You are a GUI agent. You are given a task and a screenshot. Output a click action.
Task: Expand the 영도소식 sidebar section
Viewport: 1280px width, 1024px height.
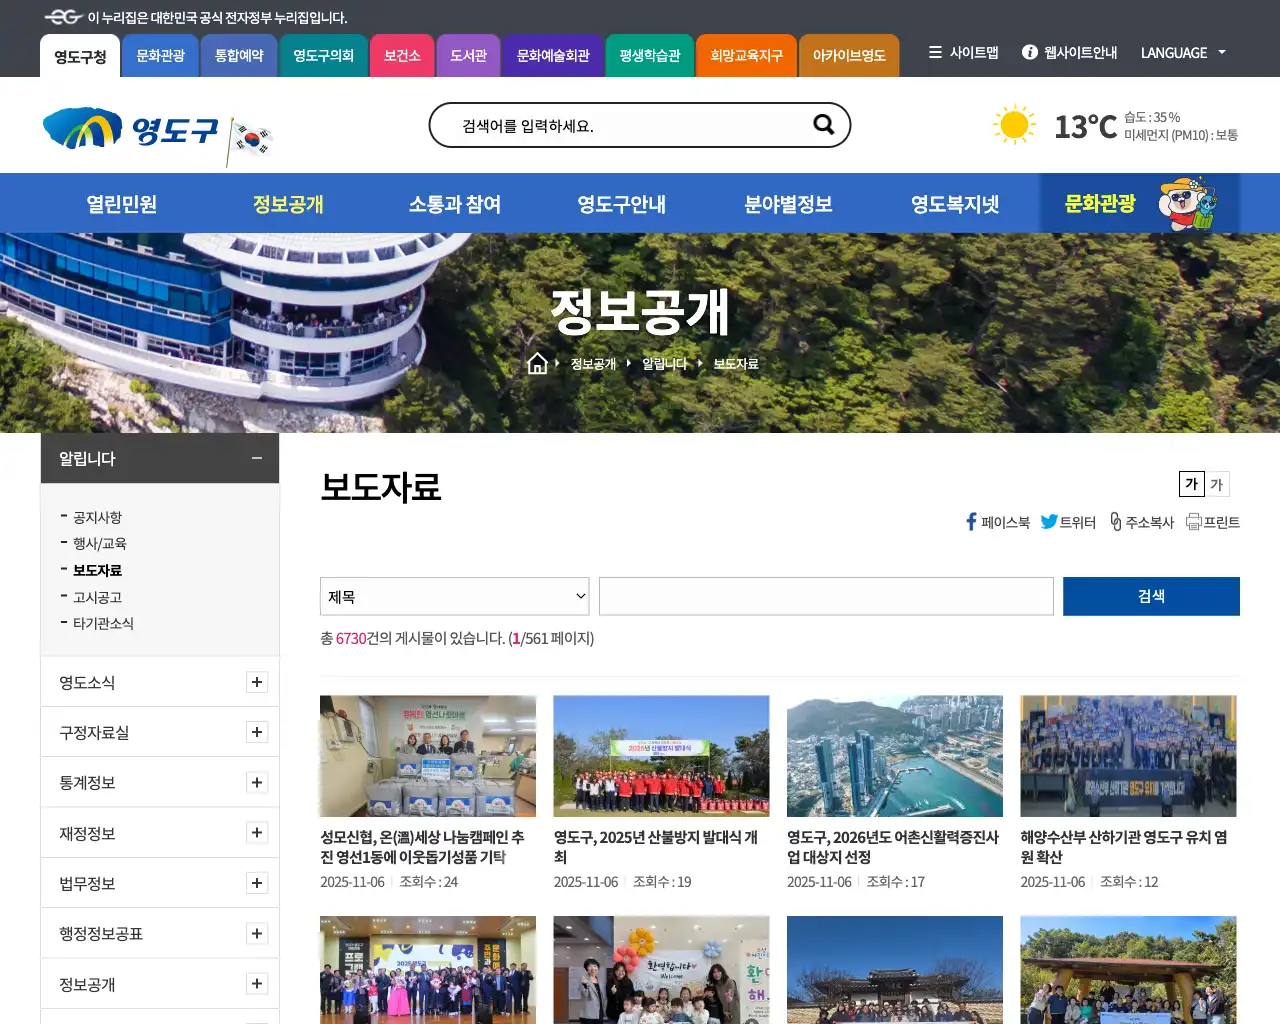click(x=257, y=682)
